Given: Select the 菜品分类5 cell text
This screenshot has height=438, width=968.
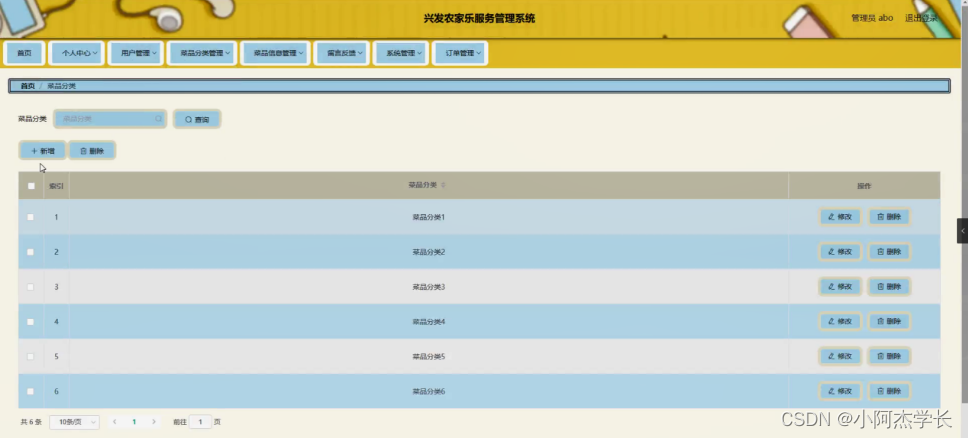Looking at the screenshot, I should tap(428, 356).
